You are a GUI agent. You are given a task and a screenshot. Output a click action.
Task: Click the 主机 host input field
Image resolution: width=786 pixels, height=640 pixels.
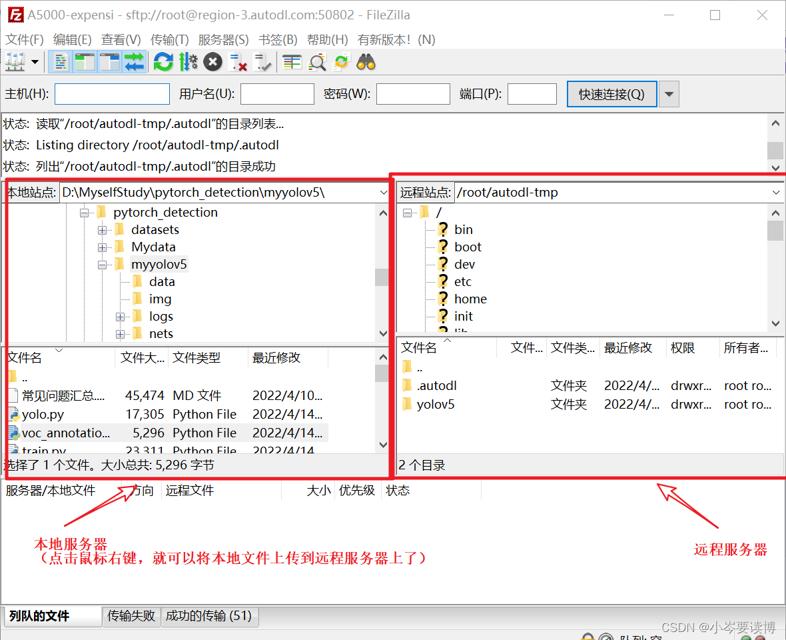[x=112, y=94]
